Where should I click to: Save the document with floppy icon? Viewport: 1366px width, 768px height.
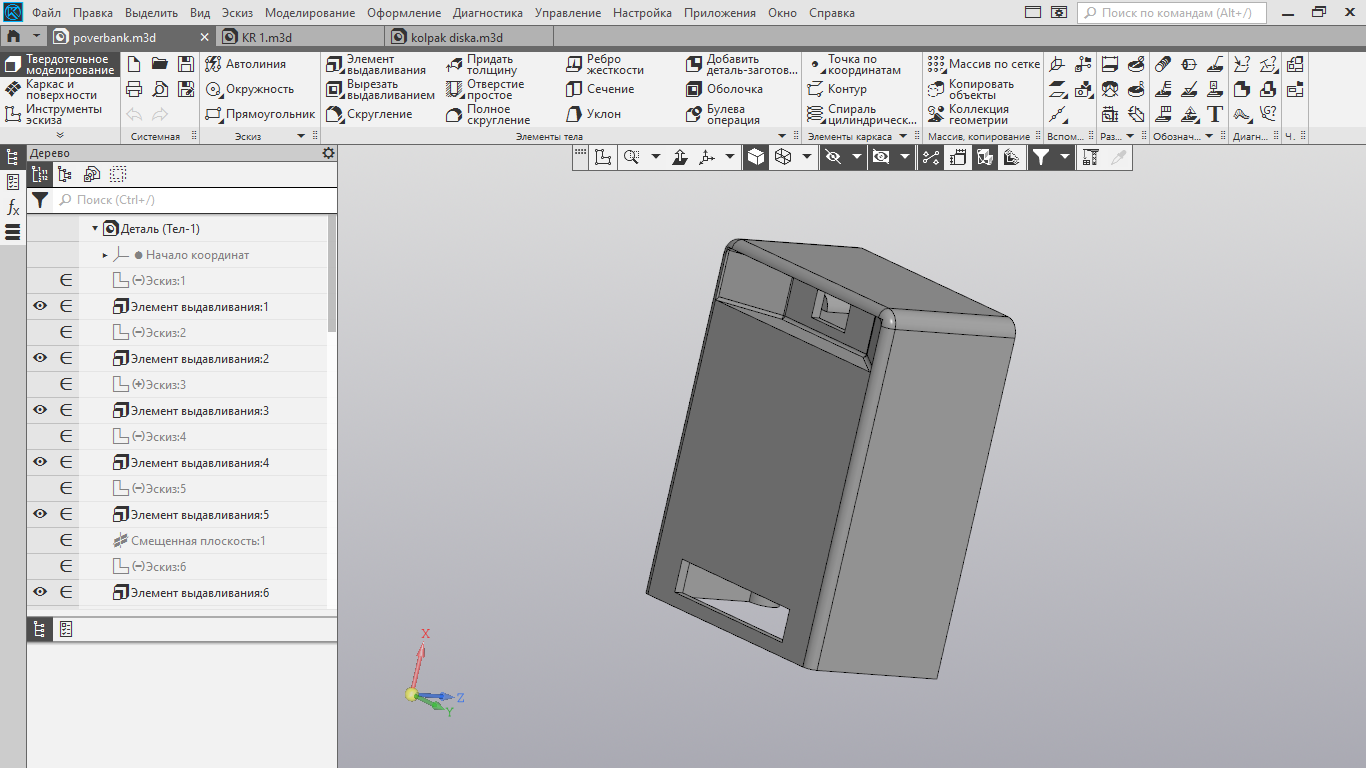(186, 64)
